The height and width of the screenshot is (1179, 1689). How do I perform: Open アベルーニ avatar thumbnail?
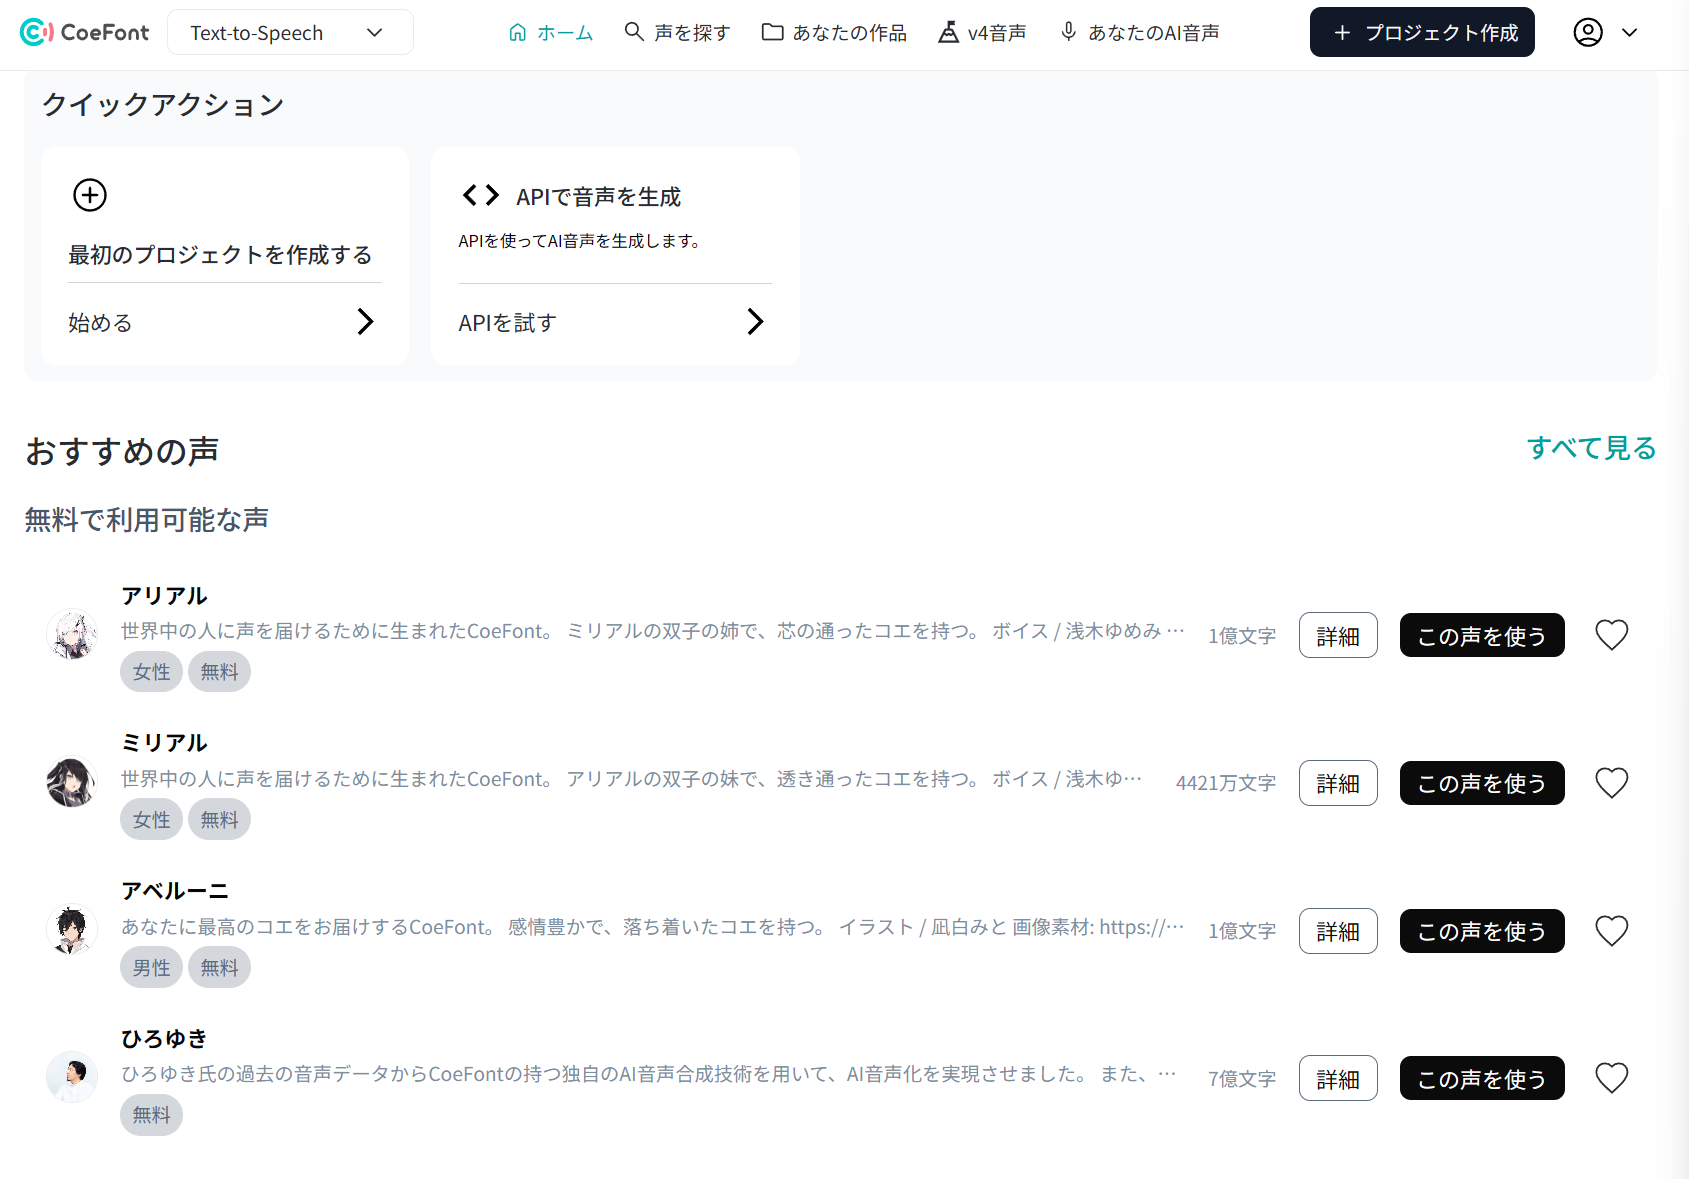pyautogui.click(x=72, y=930)
